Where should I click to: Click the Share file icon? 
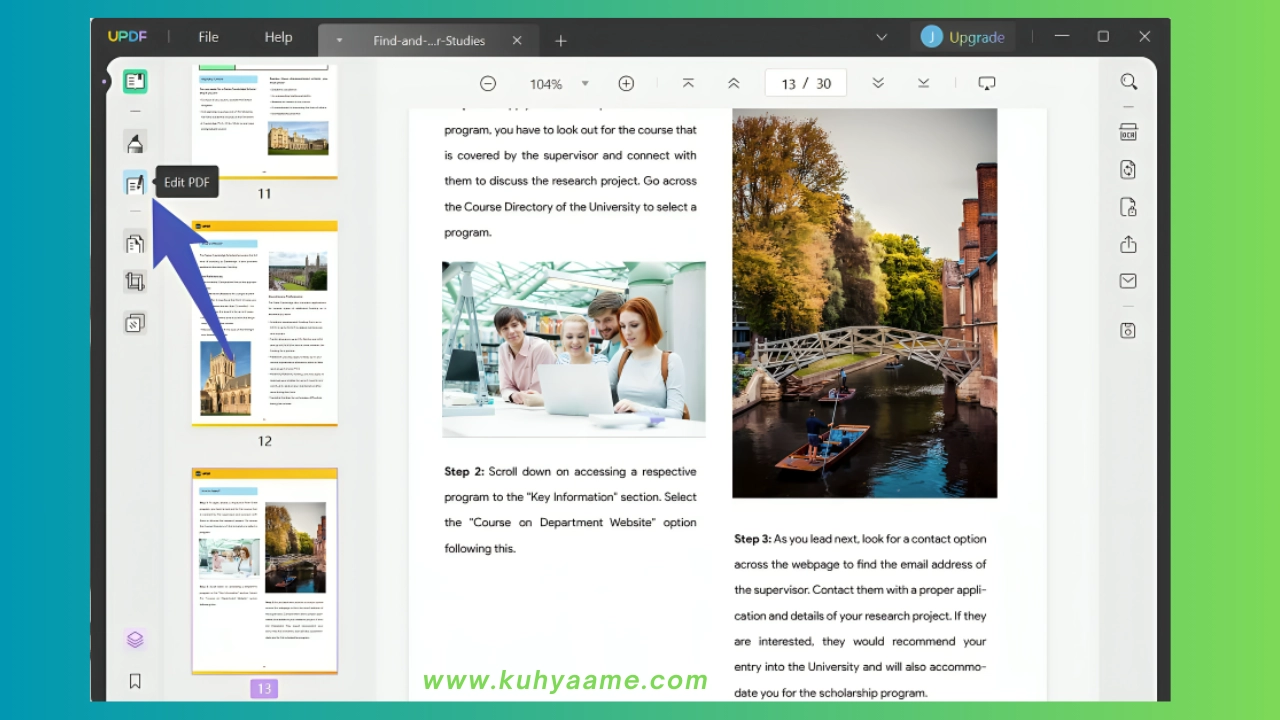pos(1128,244)
